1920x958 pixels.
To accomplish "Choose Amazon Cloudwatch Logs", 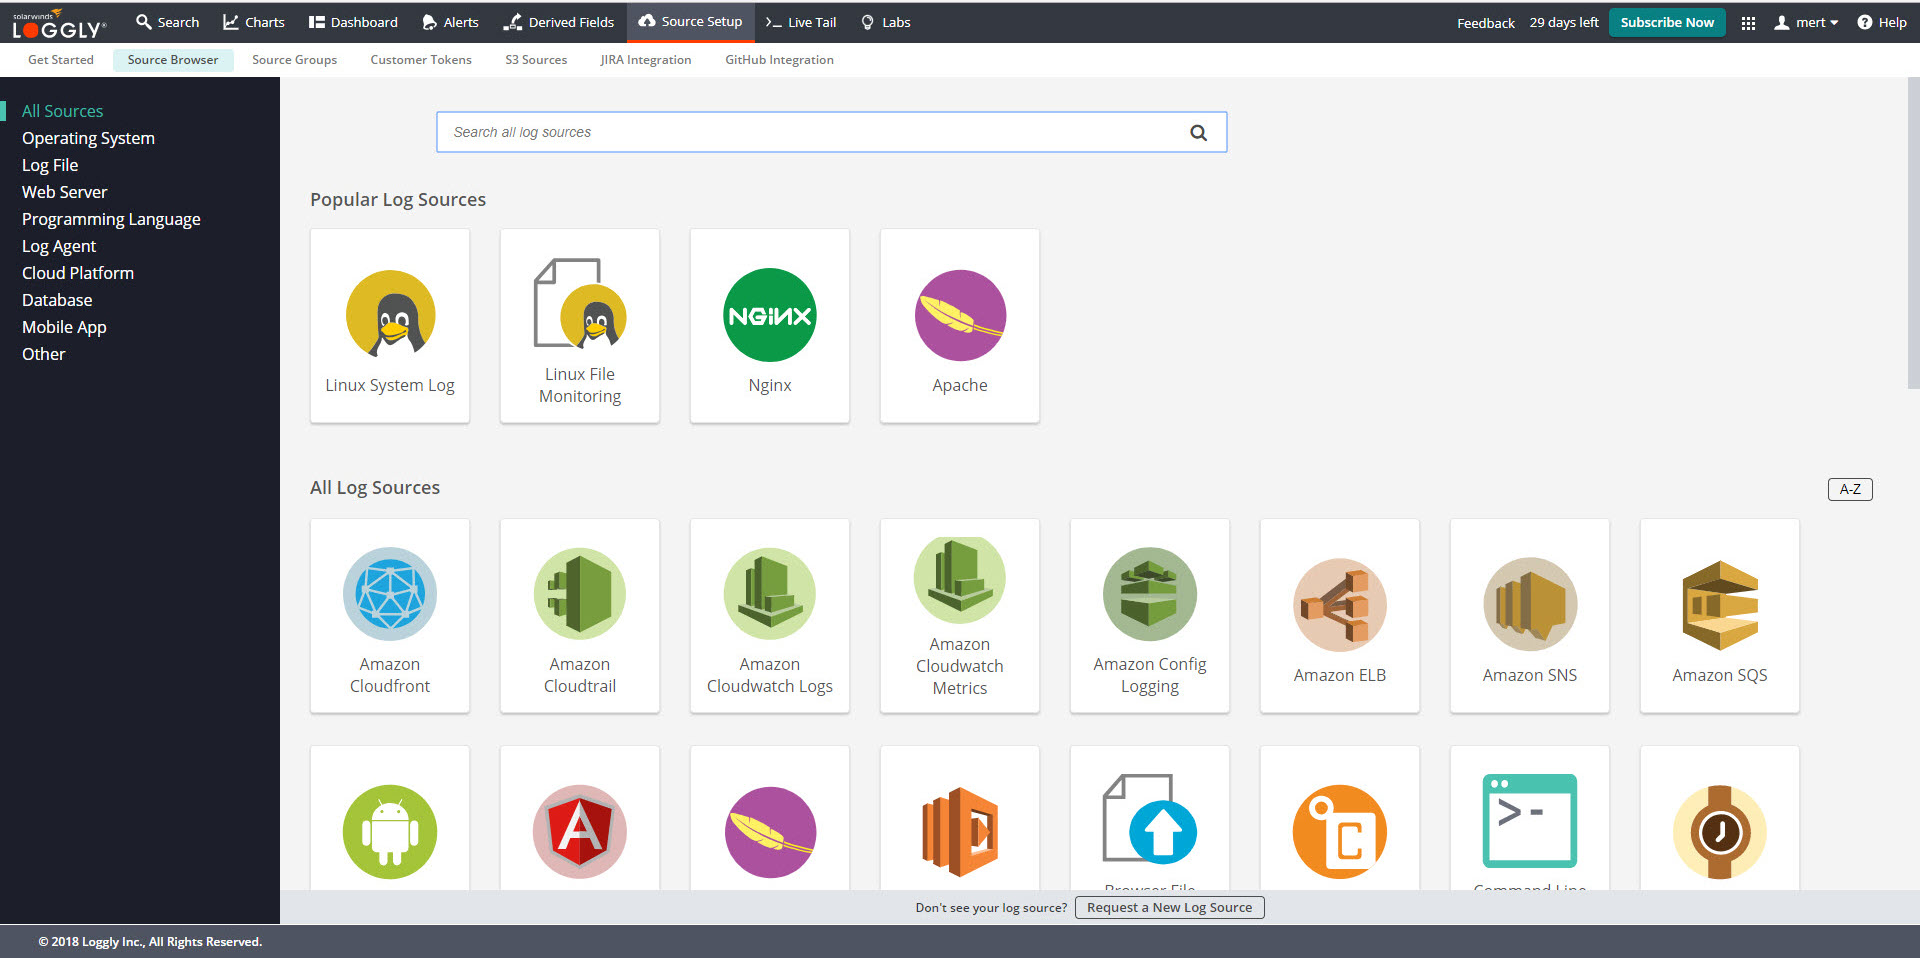I will pos(770,616).
